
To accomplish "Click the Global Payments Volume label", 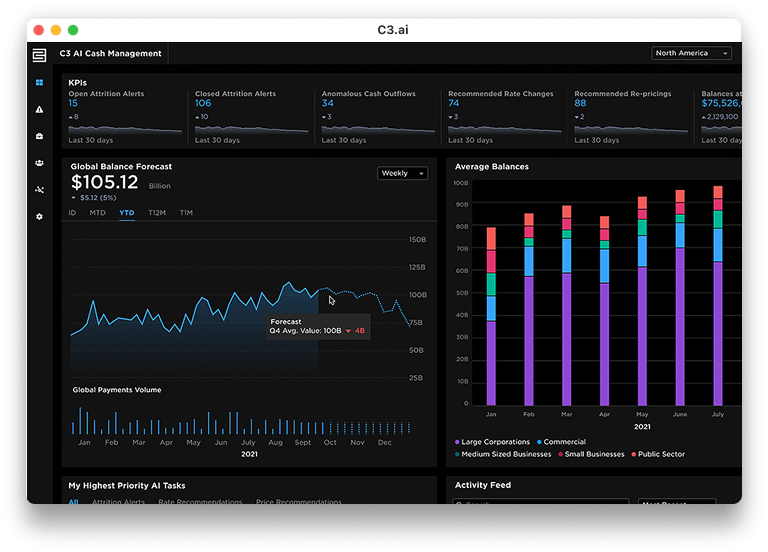I will point(117,390).
